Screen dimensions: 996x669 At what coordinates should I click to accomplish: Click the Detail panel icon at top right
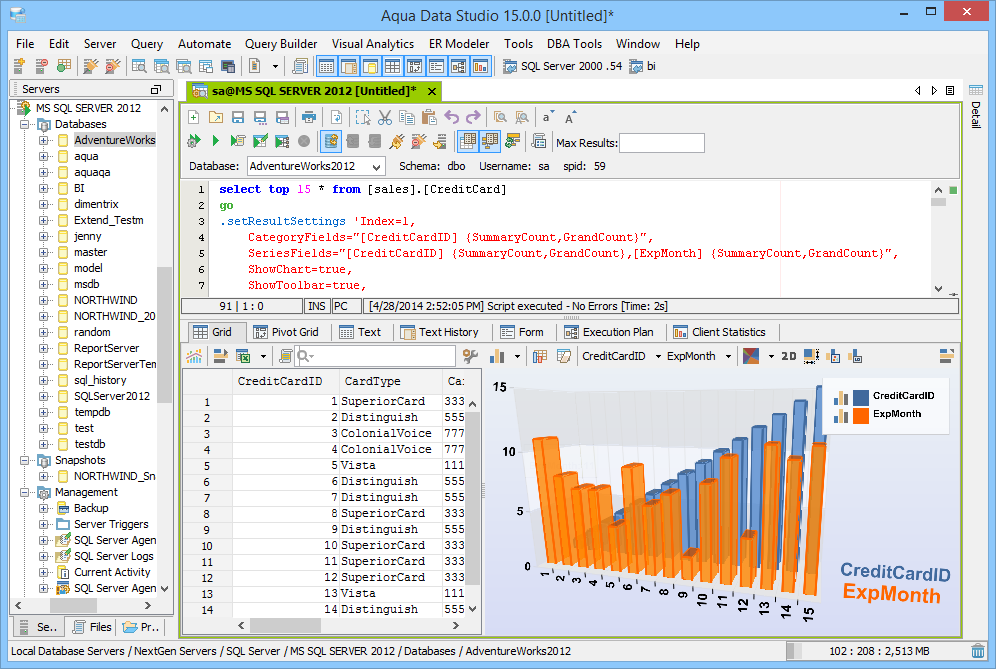point(976,90)
